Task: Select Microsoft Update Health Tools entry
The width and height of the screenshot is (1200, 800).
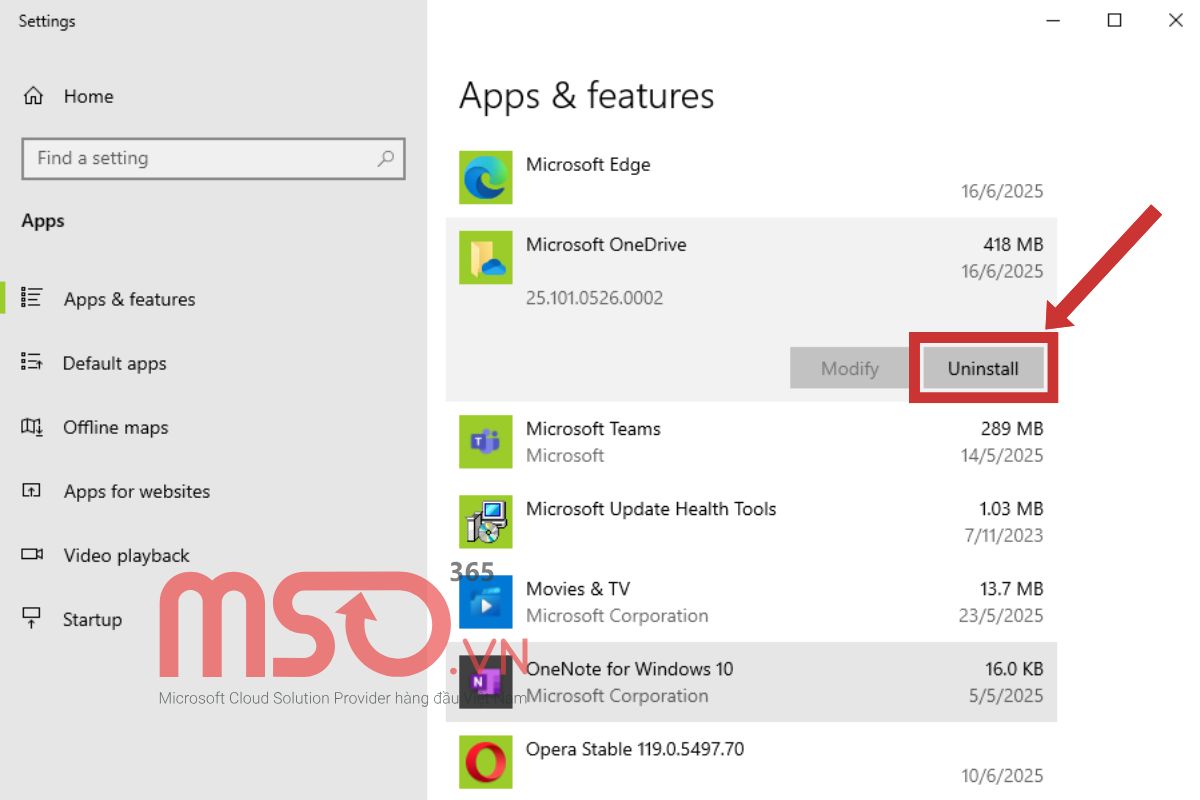Action: (751, 521)
